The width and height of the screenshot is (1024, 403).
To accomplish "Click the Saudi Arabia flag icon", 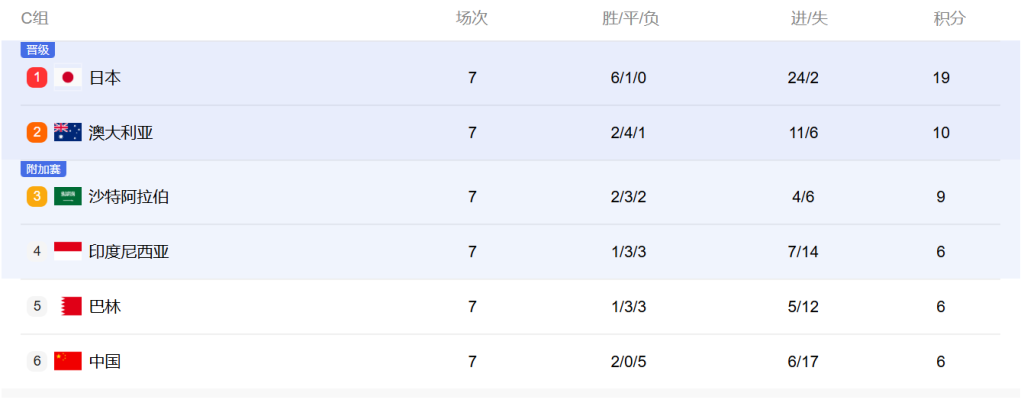I will [68, 197].
